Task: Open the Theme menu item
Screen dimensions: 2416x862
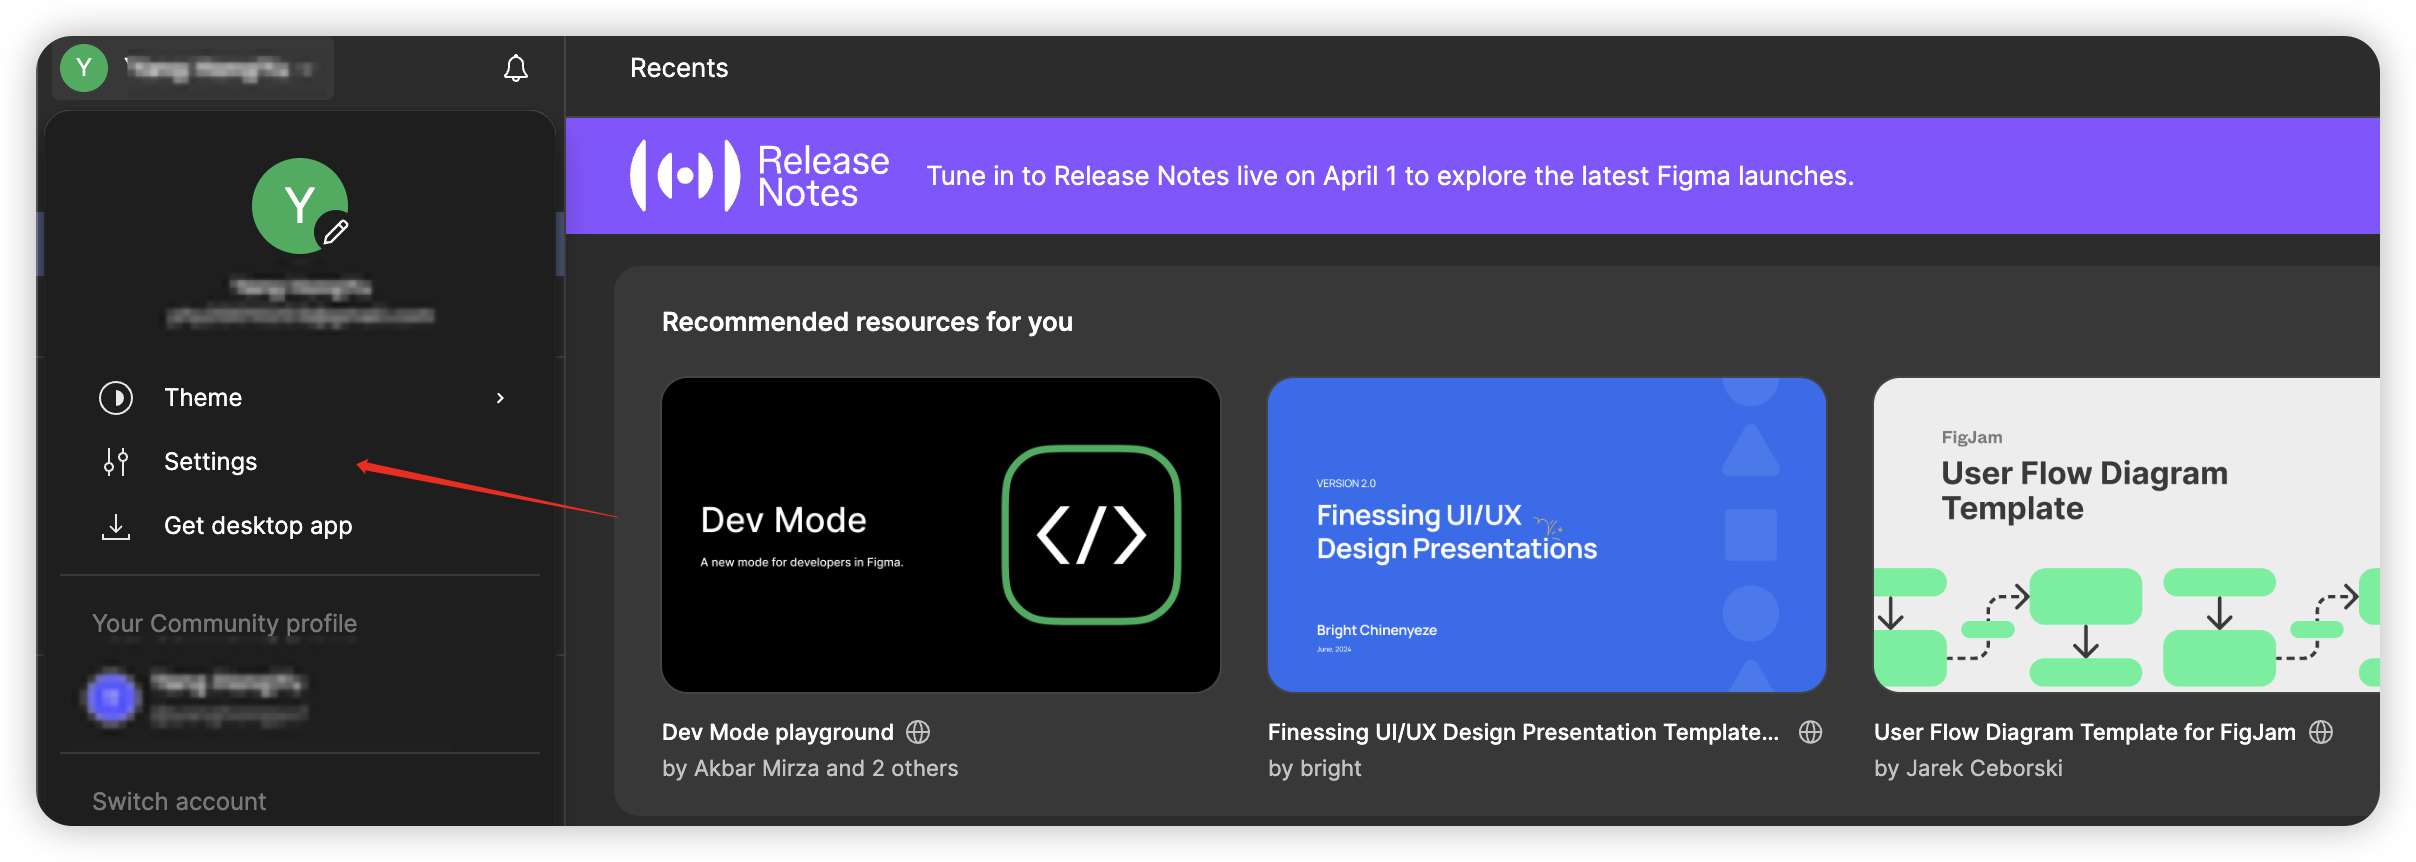Action: click(x=300, y=398)
